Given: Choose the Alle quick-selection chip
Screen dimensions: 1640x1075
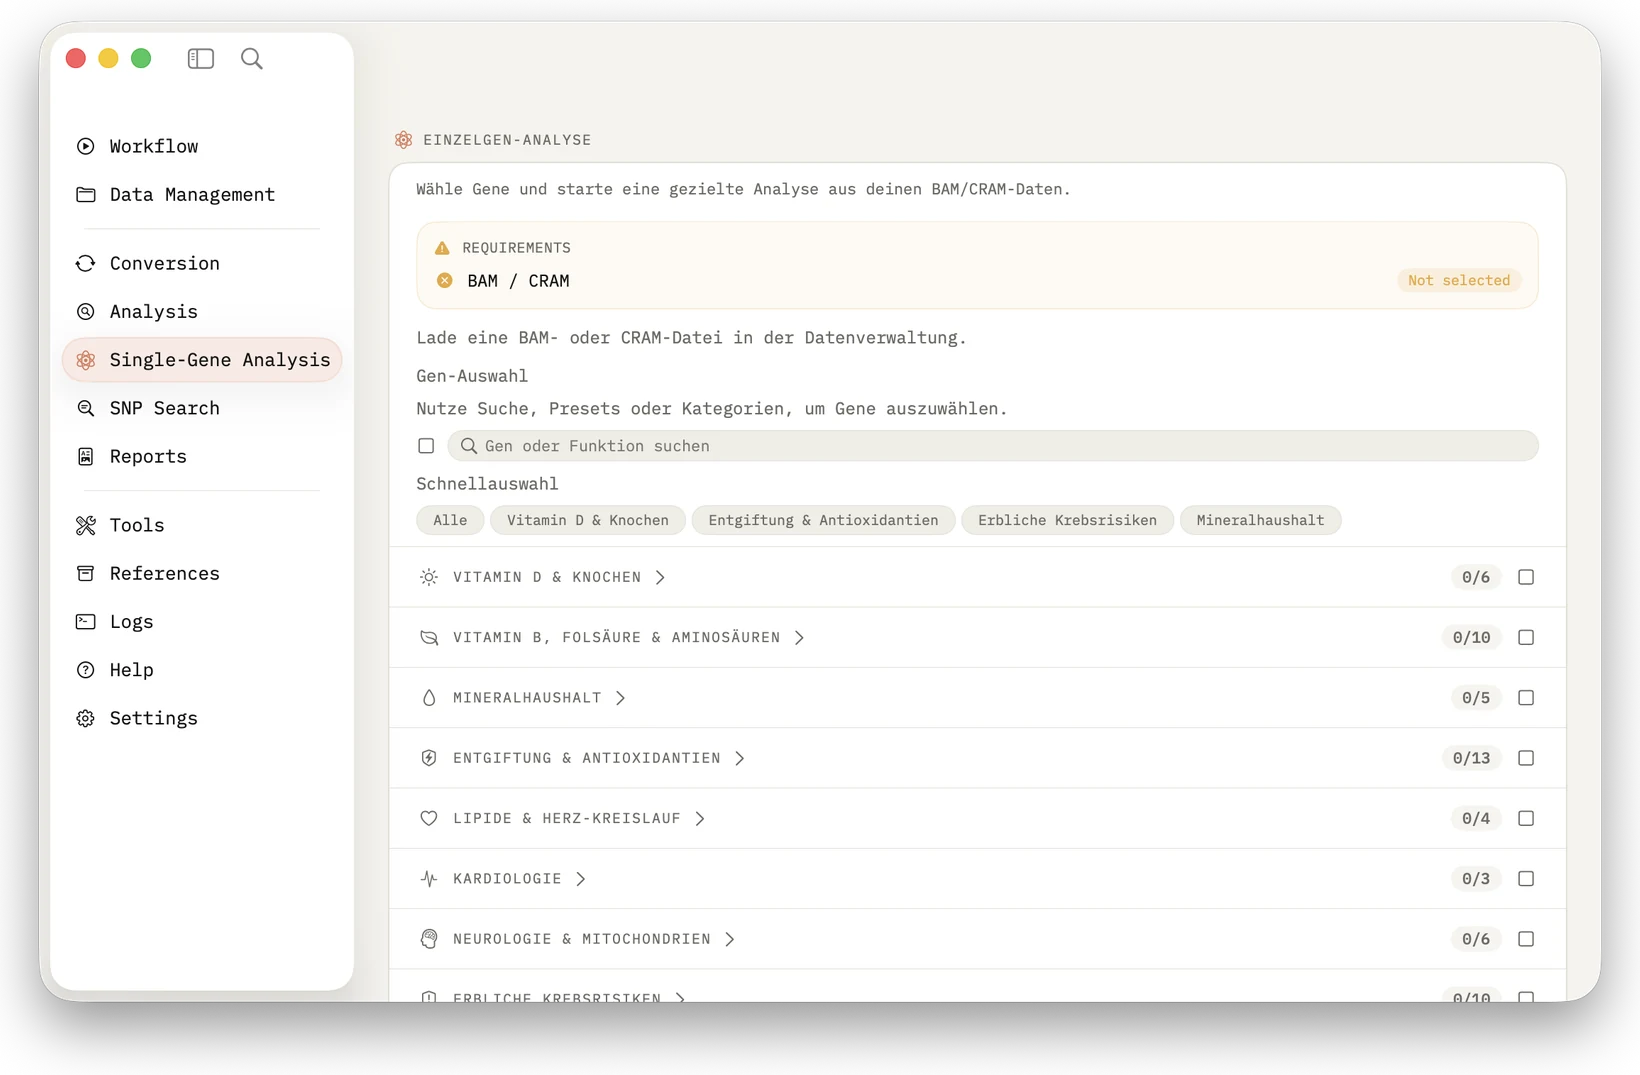Looking at the screenshot, I should click(x=450, y=520).
